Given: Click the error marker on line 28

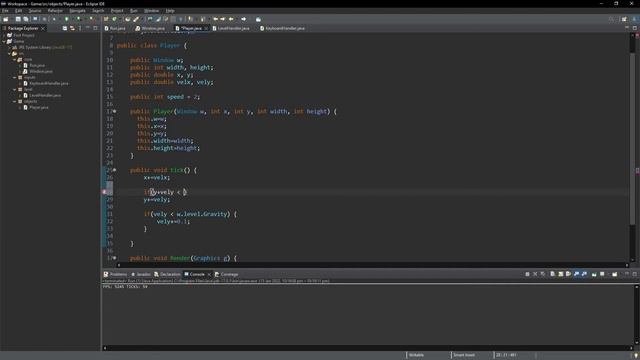Looking at the screenshot, I should tap(104, 192).
